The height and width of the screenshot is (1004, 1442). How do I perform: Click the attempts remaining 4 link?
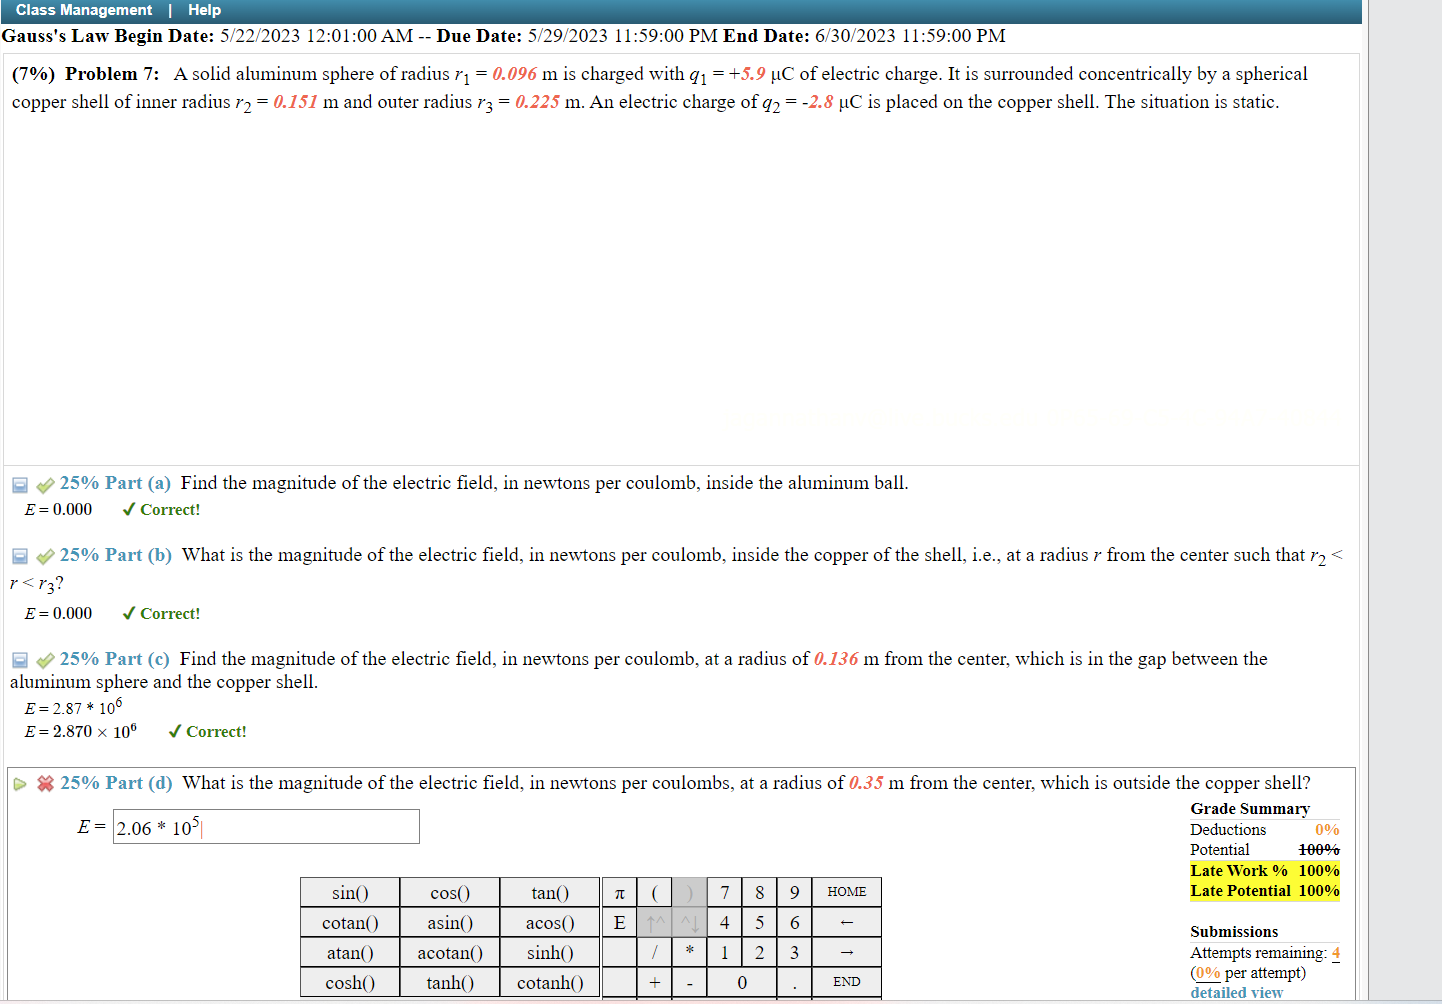tap(1335, 952)
